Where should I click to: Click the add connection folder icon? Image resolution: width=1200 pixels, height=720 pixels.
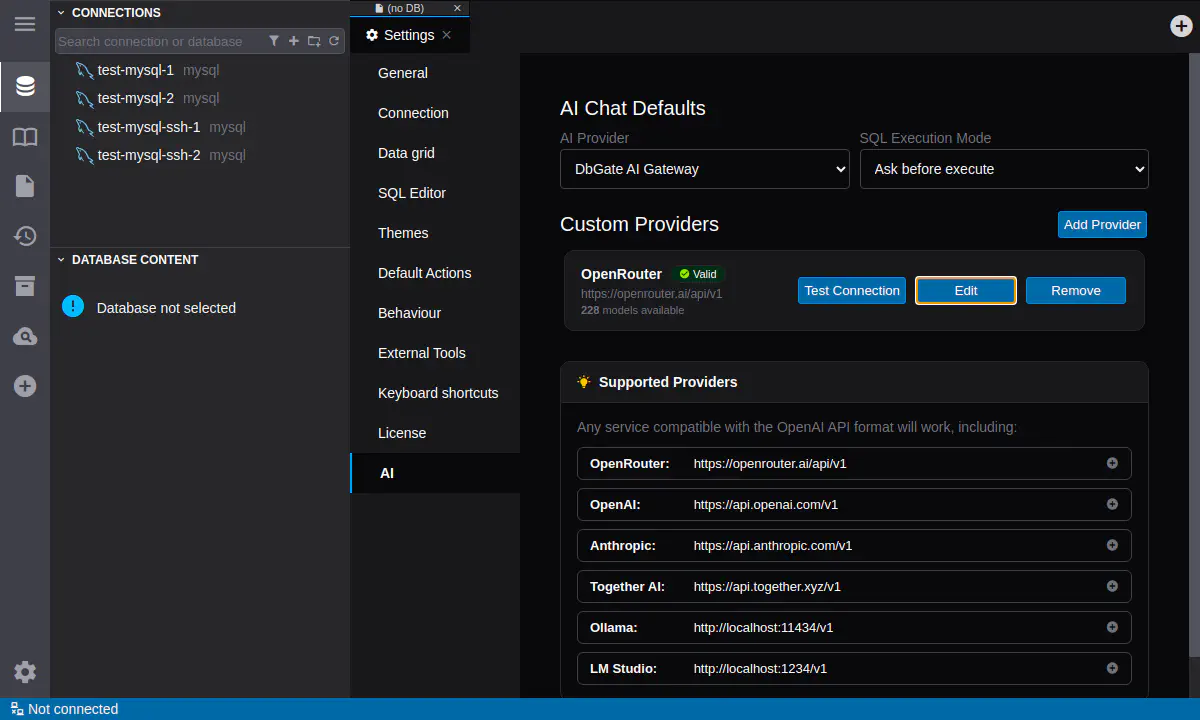pos(314,41)
